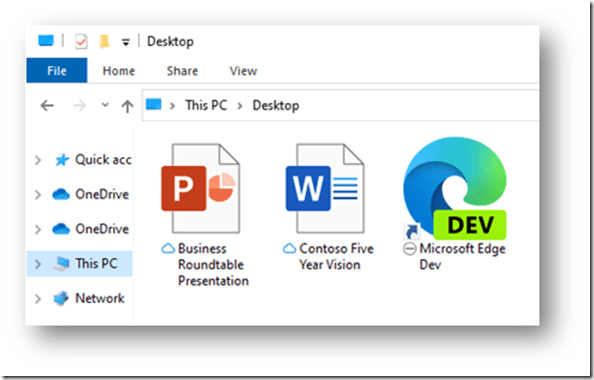Open the chevron before This PC breadcrumb
This screenshot has width=594, height=380.
click(x=172, y=106)
